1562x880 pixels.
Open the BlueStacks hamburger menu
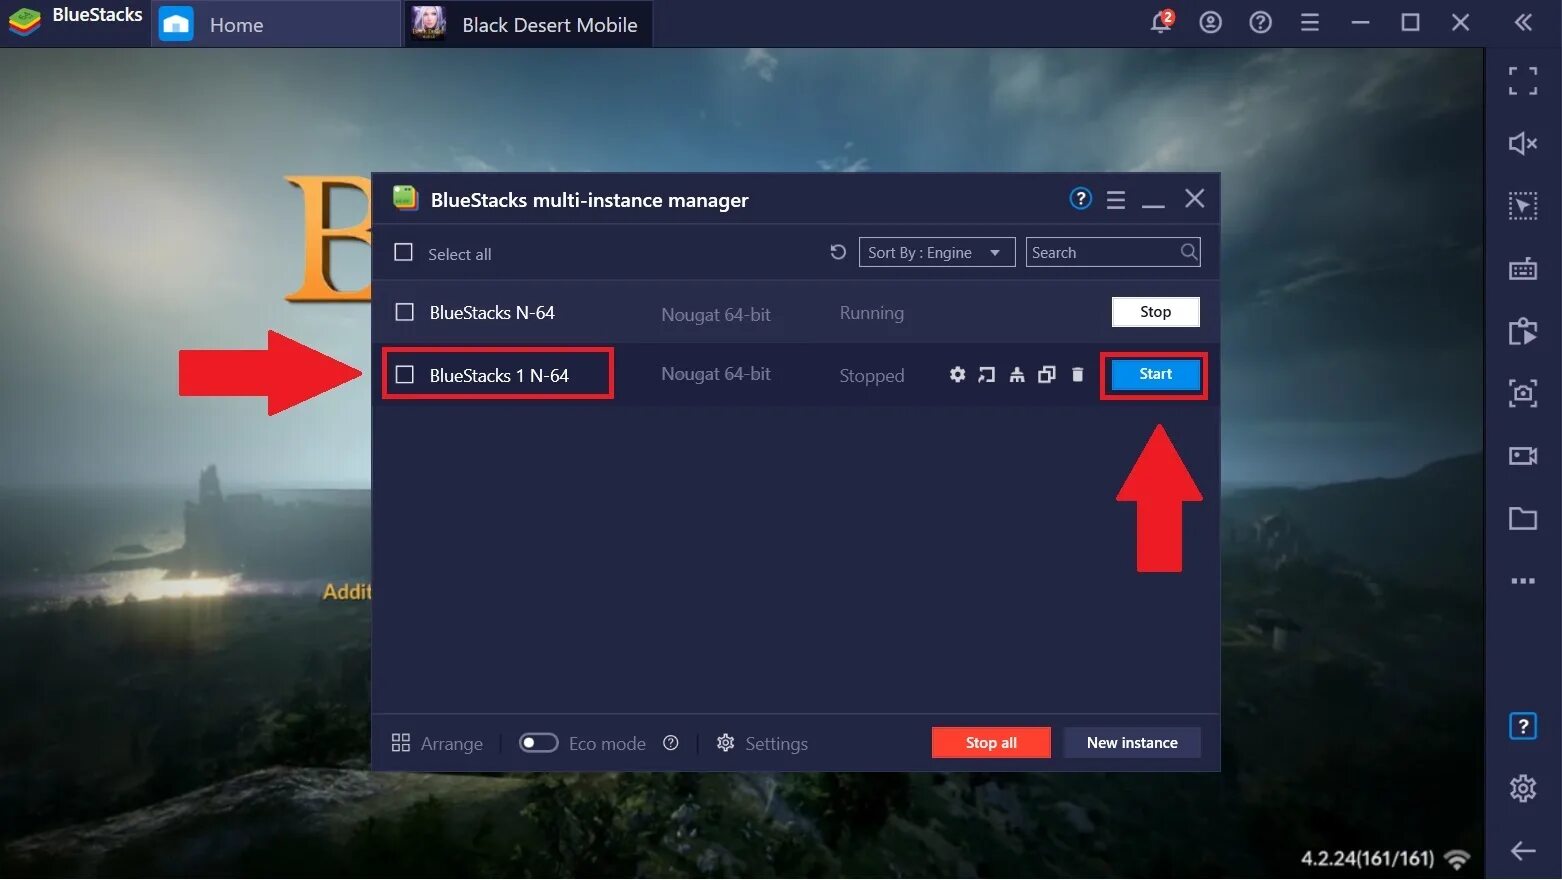(x=1309, y=22)
